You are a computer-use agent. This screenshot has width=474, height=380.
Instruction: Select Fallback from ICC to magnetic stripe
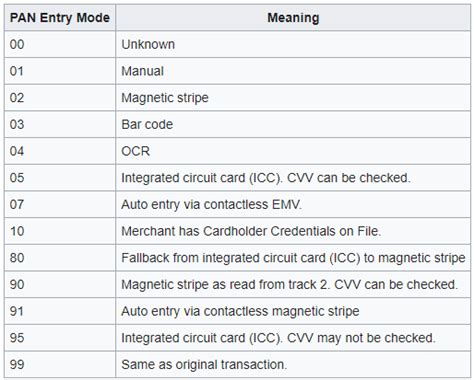[293, 258]
